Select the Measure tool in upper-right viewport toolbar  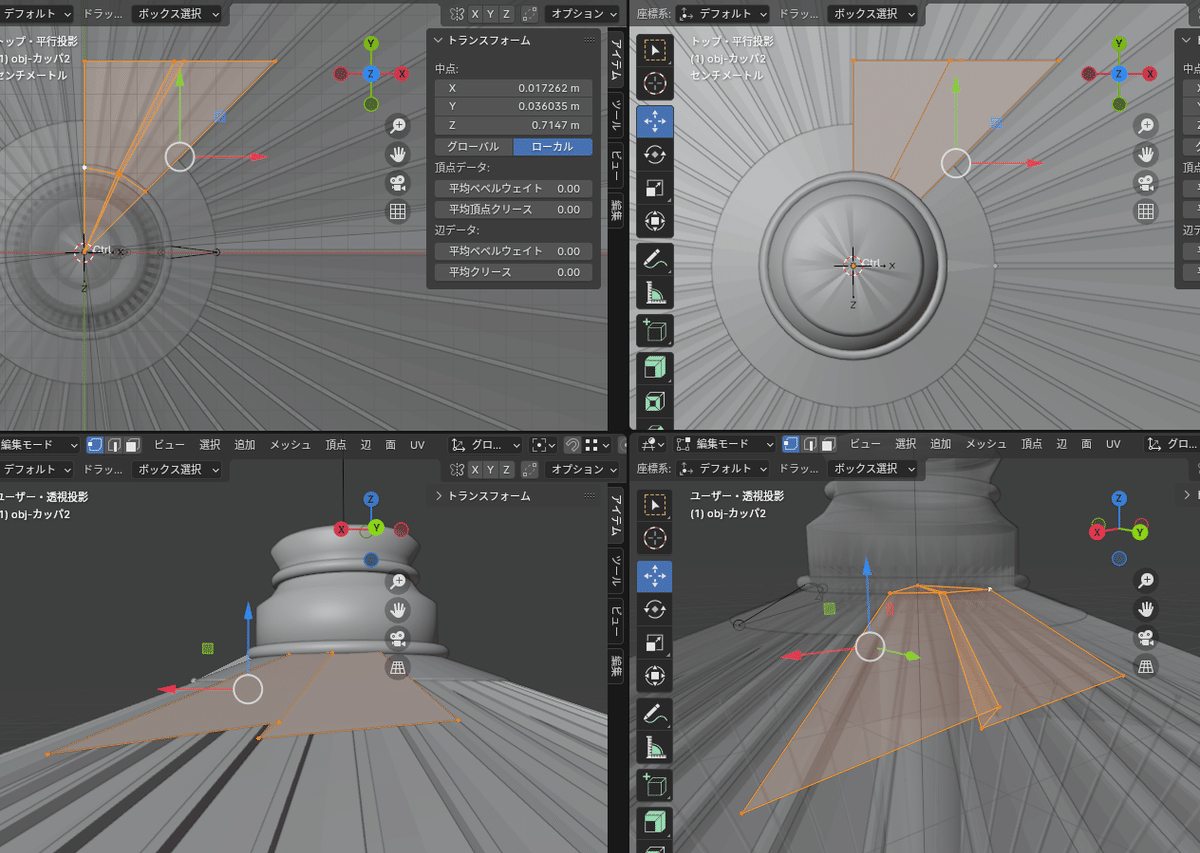pos(655,292)
